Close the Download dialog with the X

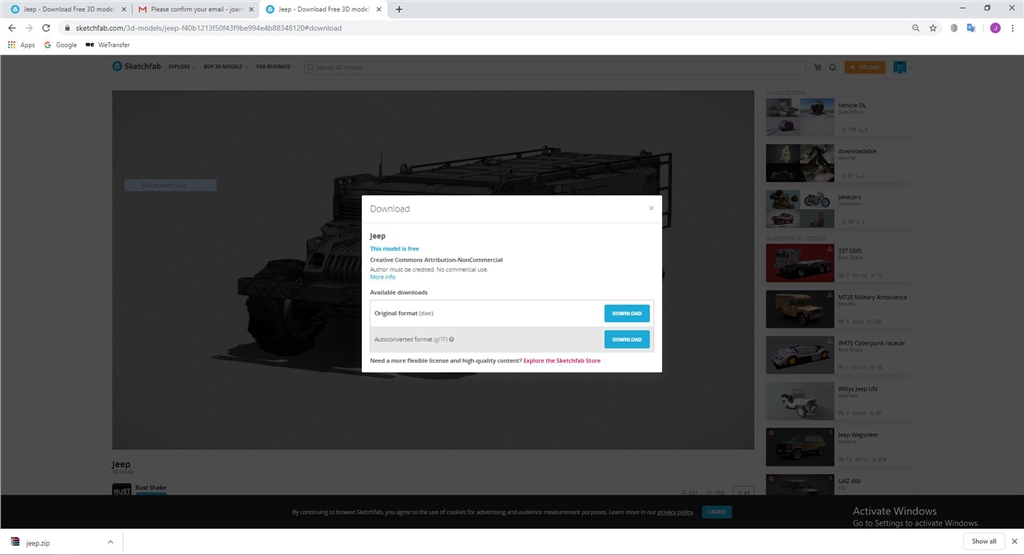[651, 208]
